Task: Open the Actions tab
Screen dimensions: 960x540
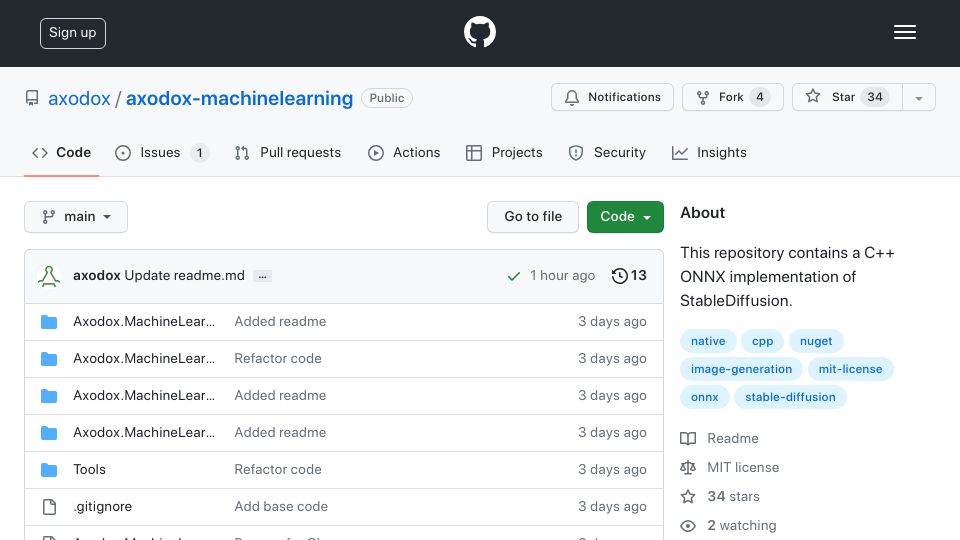Action: (x=404, y=152)
